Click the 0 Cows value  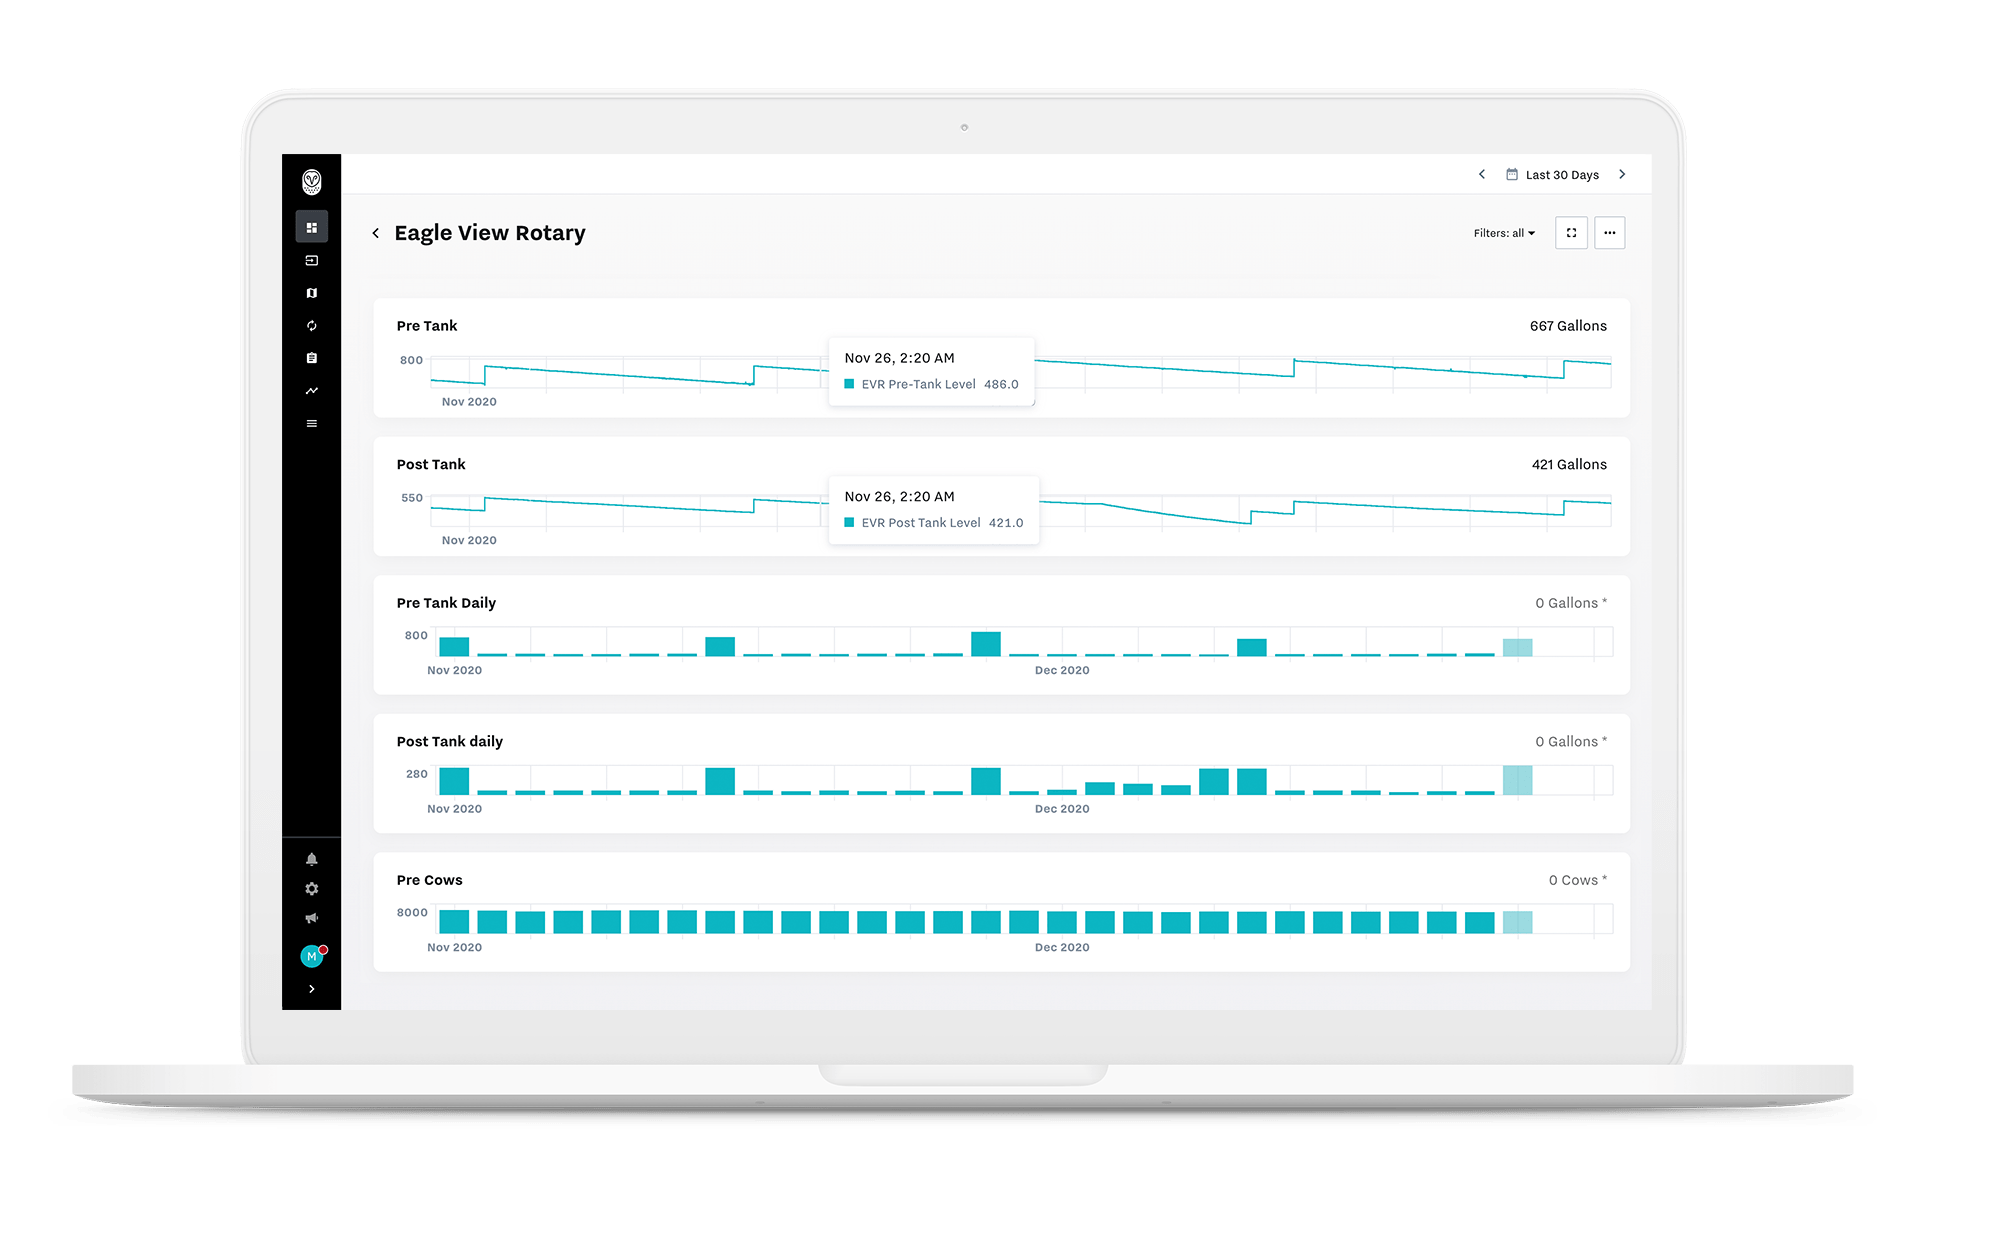click(x=1578, y=880)
